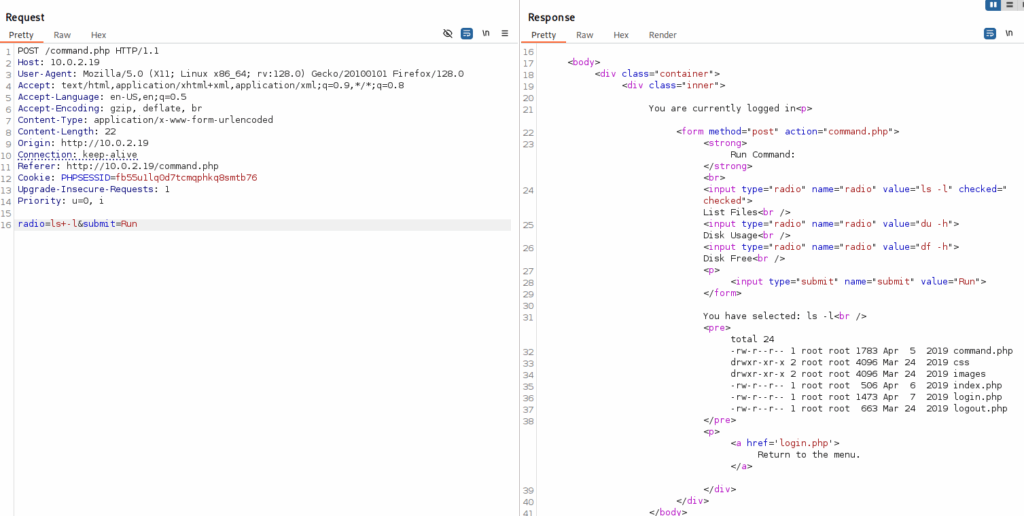Click the command.php file listing row
The width and height of the screenshot is (1024, 516).
(x=871, y=351)
